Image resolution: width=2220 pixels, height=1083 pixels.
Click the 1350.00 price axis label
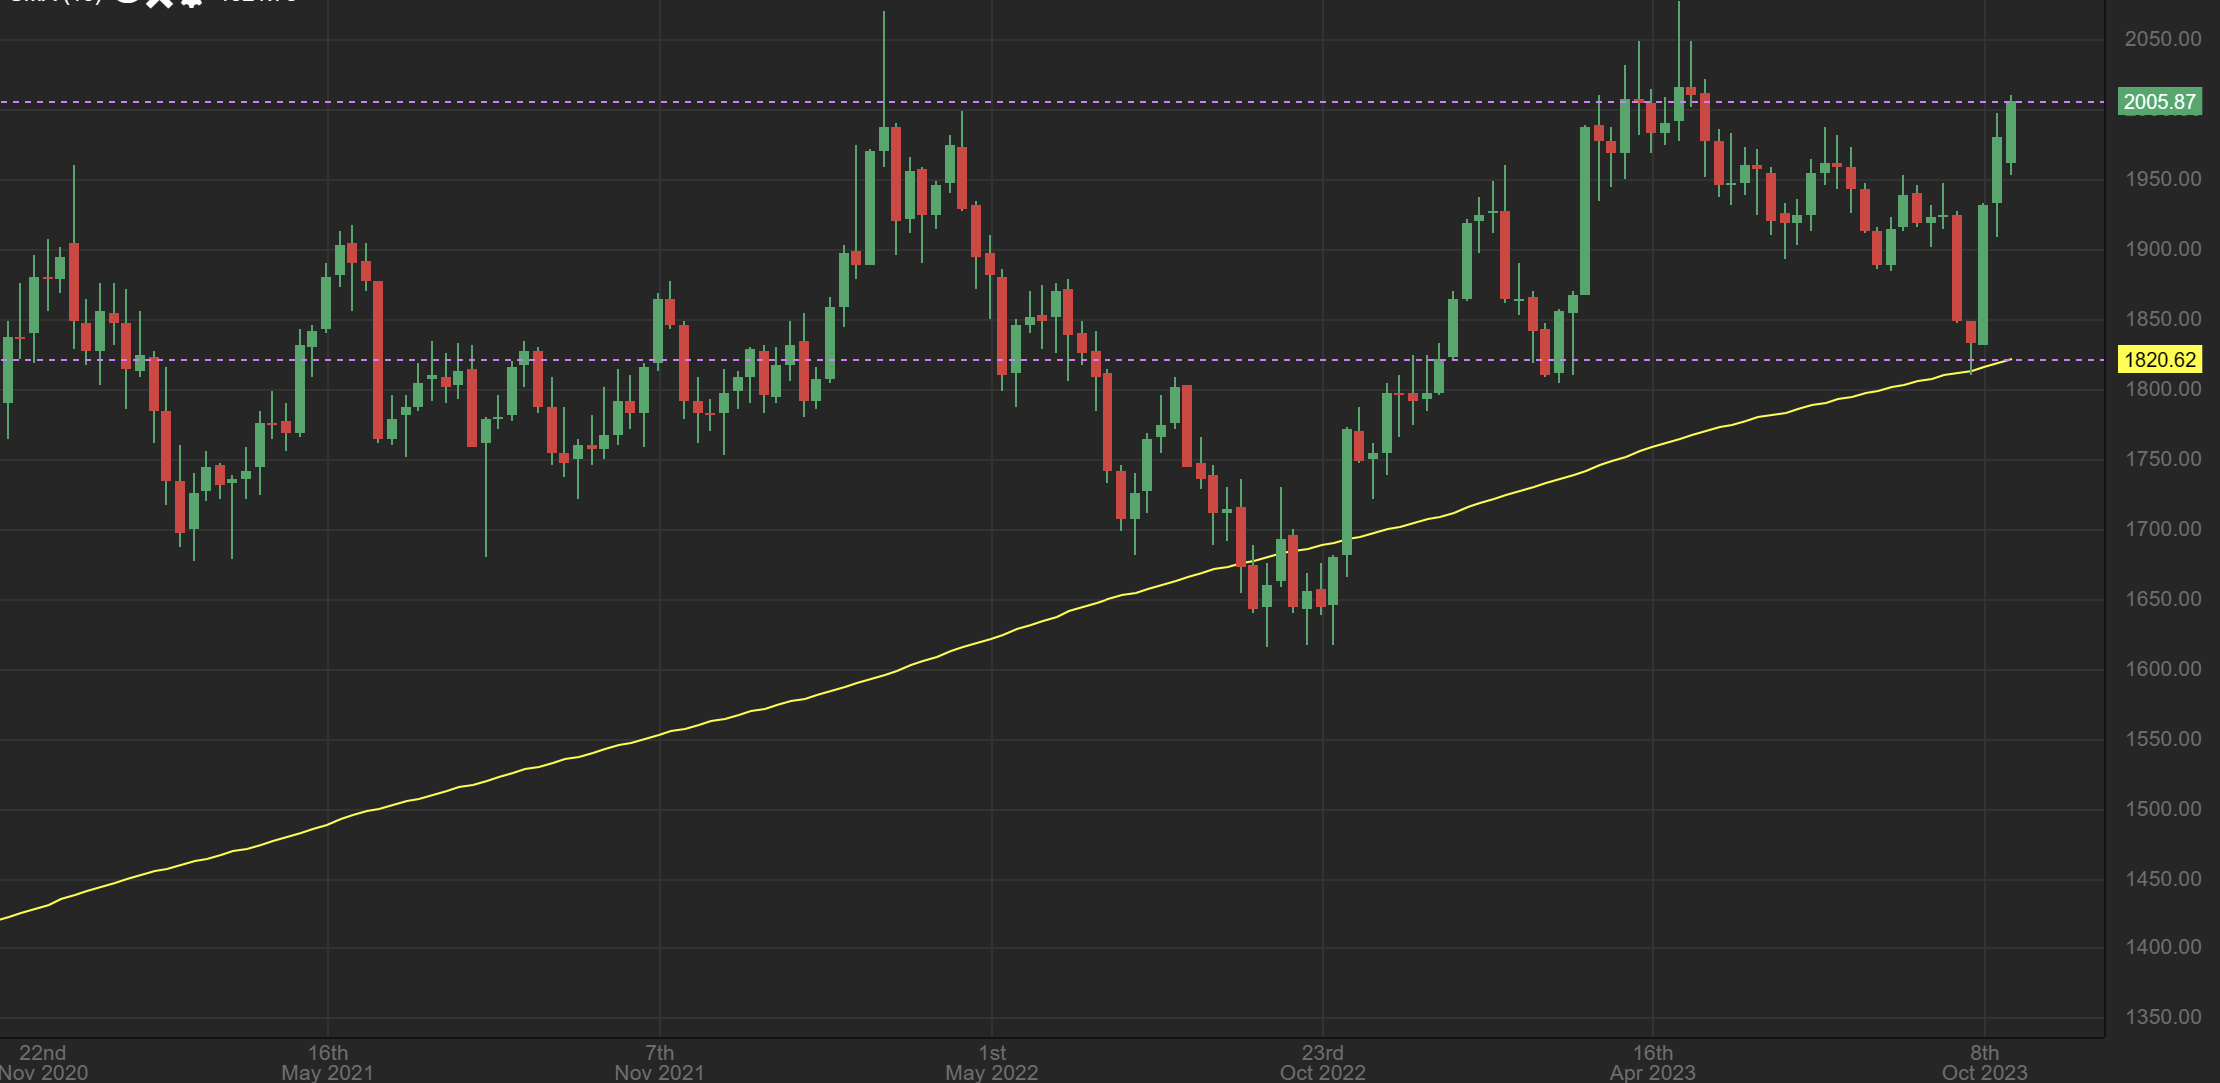(2162, 1017)
